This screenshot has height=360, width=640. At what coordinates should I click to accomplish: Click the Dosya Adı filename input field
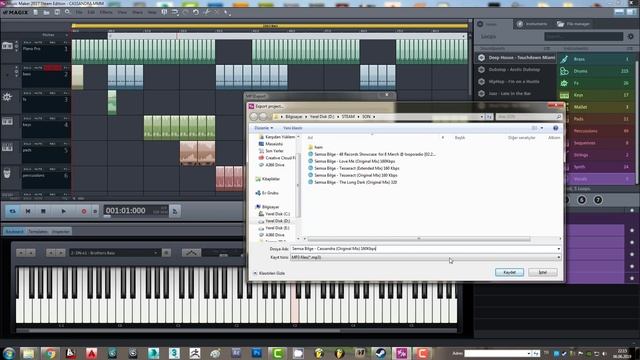423,249
